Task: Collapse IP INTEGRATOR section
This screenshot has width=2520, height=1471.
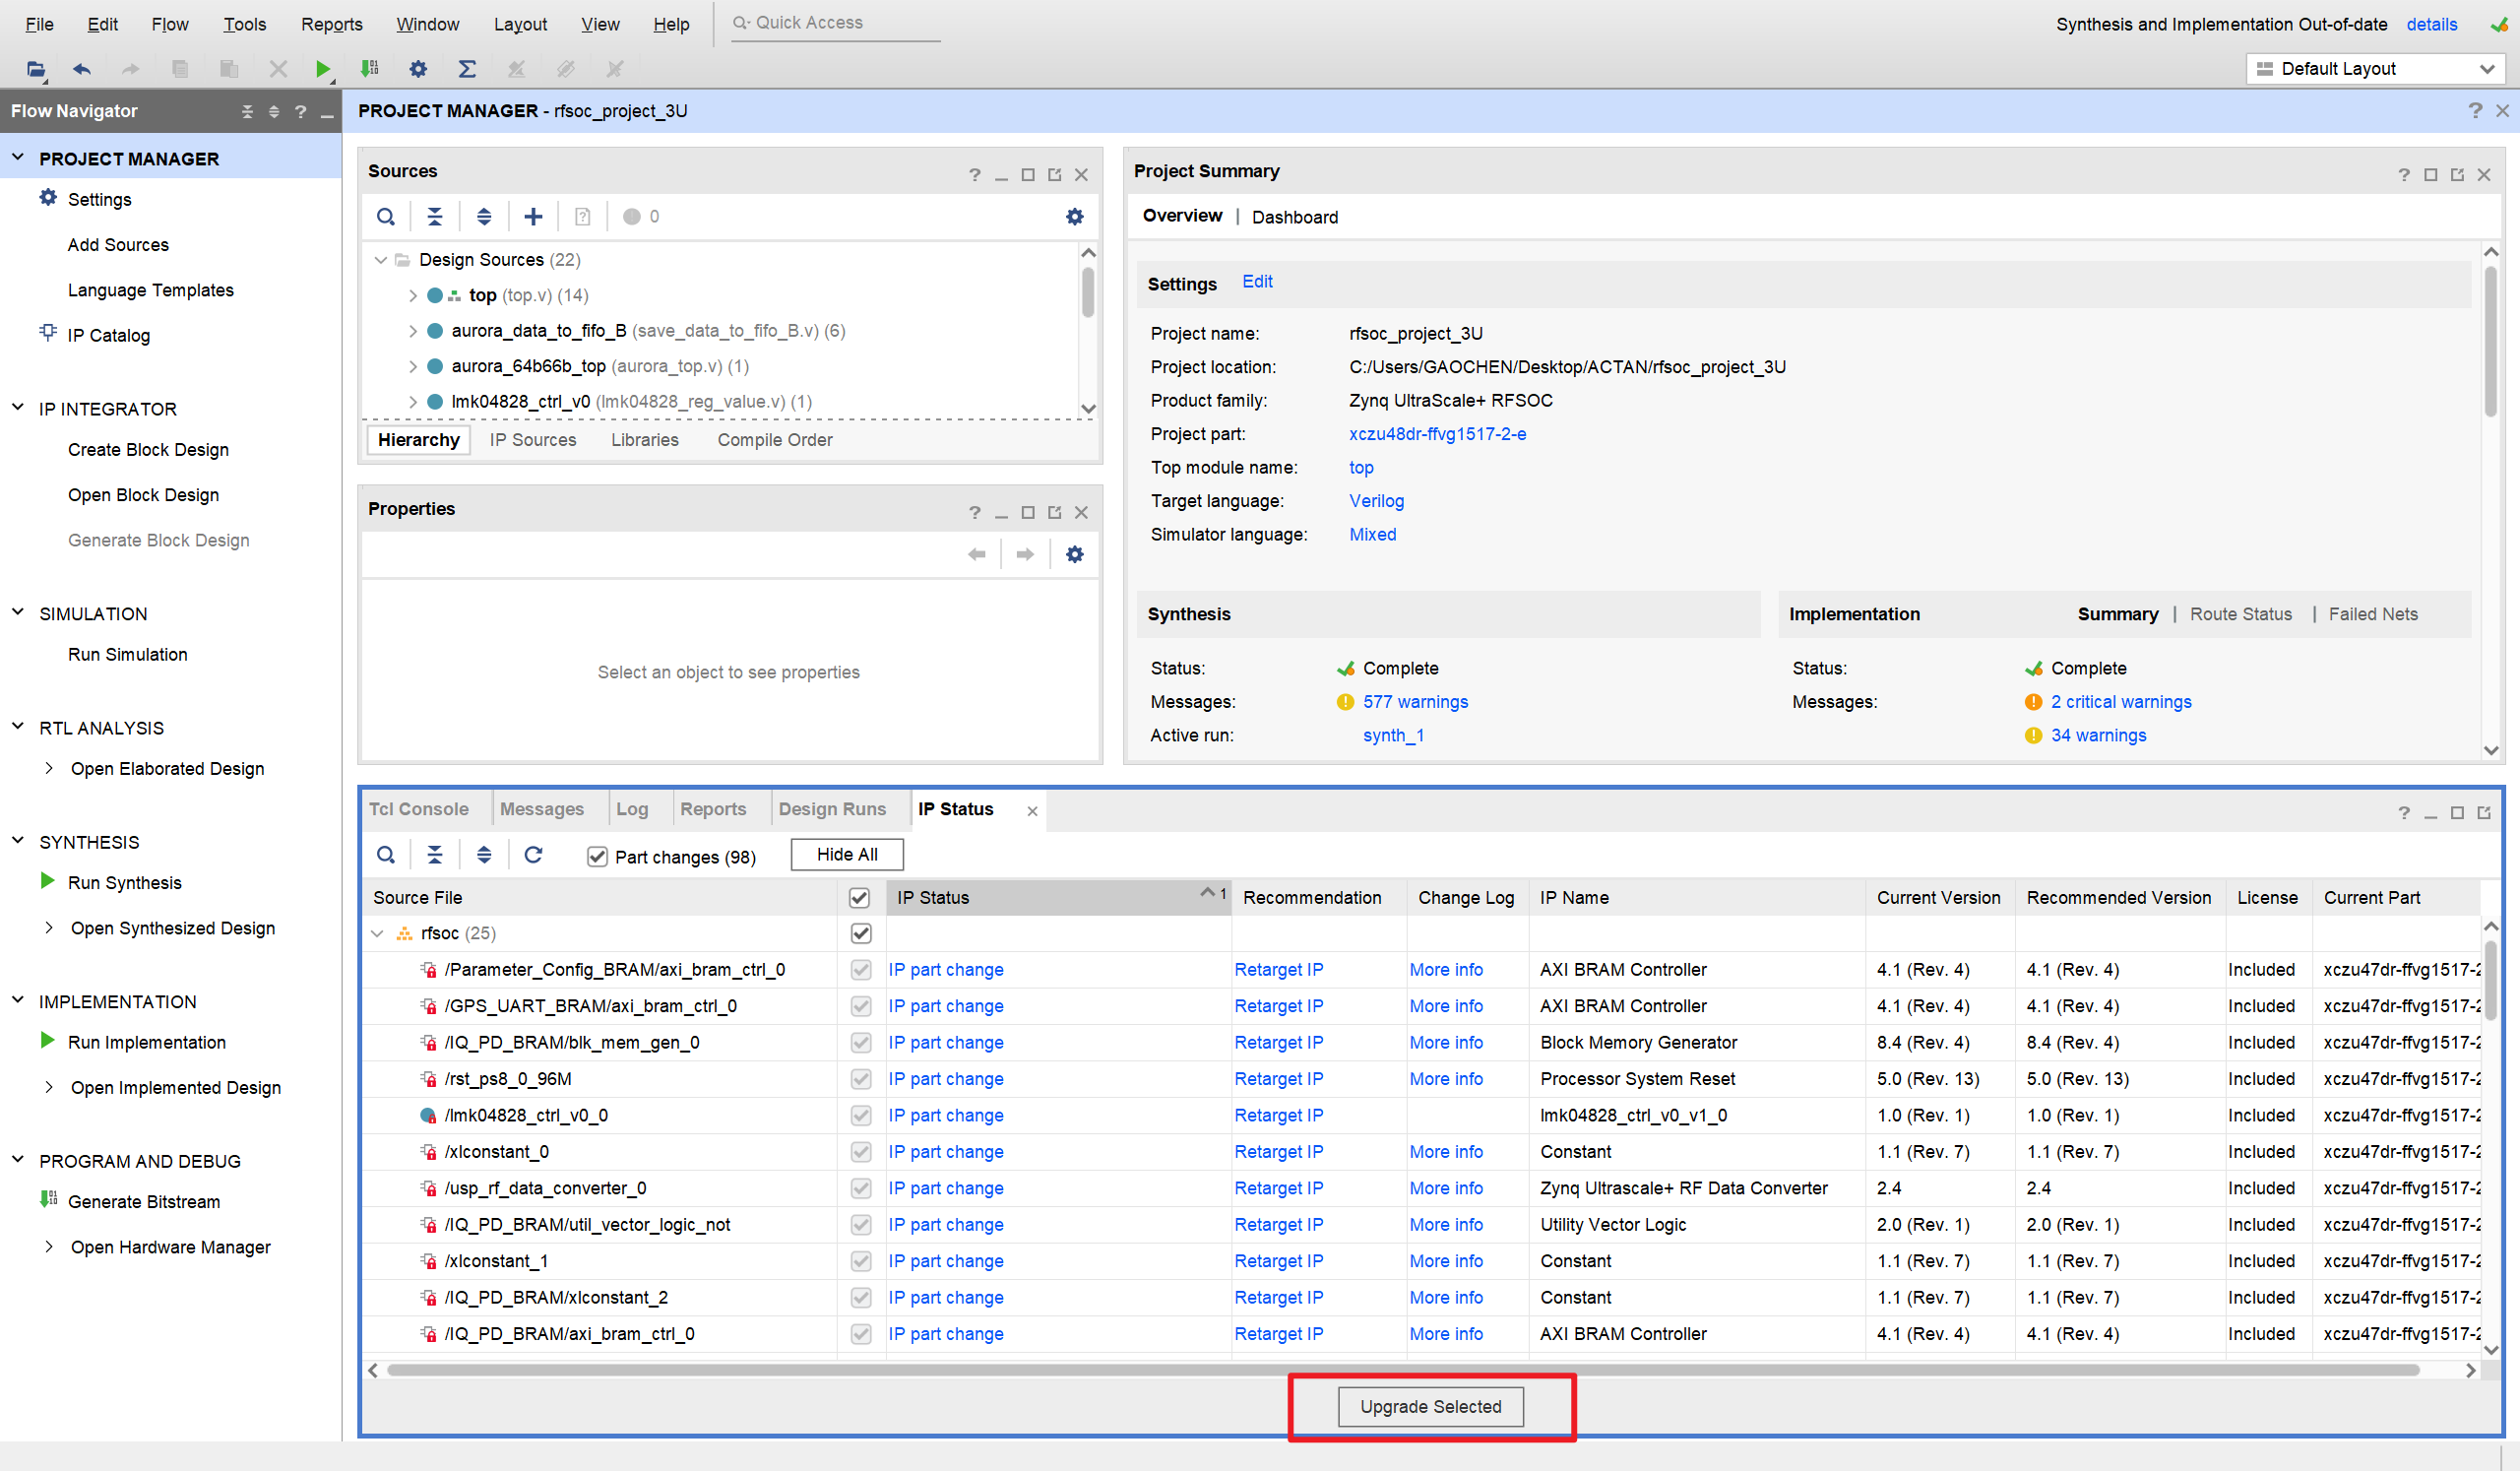Action: 18,408
